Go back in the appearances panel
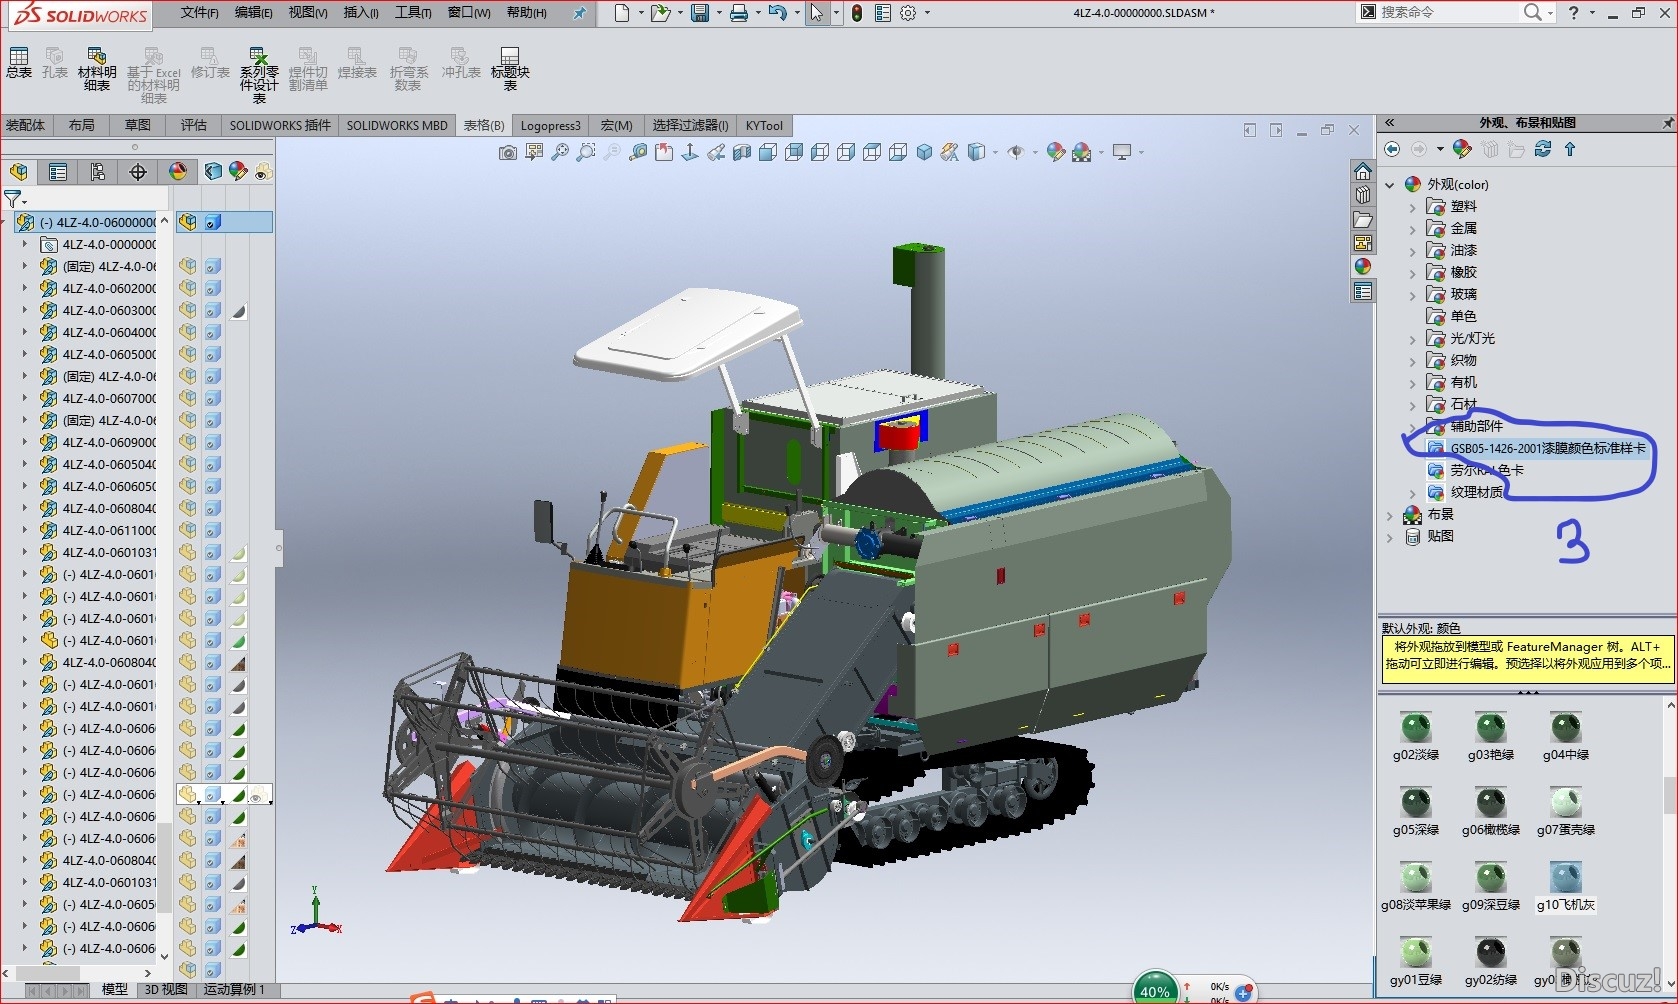This screenshot has width=1678, height=1004. [x=1392, y=149]
